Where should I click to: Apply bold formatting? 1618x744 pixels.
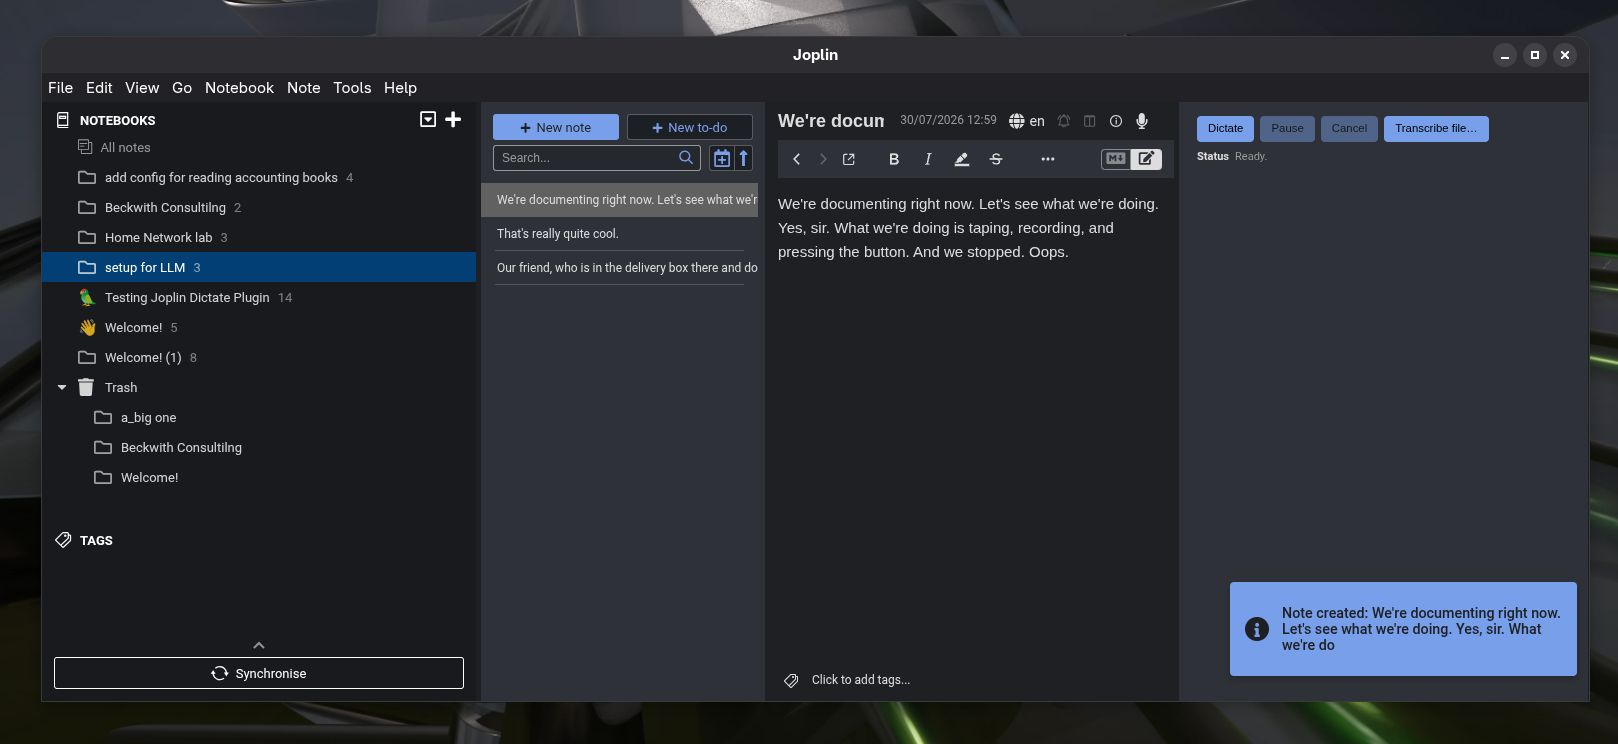pos(894,159)
